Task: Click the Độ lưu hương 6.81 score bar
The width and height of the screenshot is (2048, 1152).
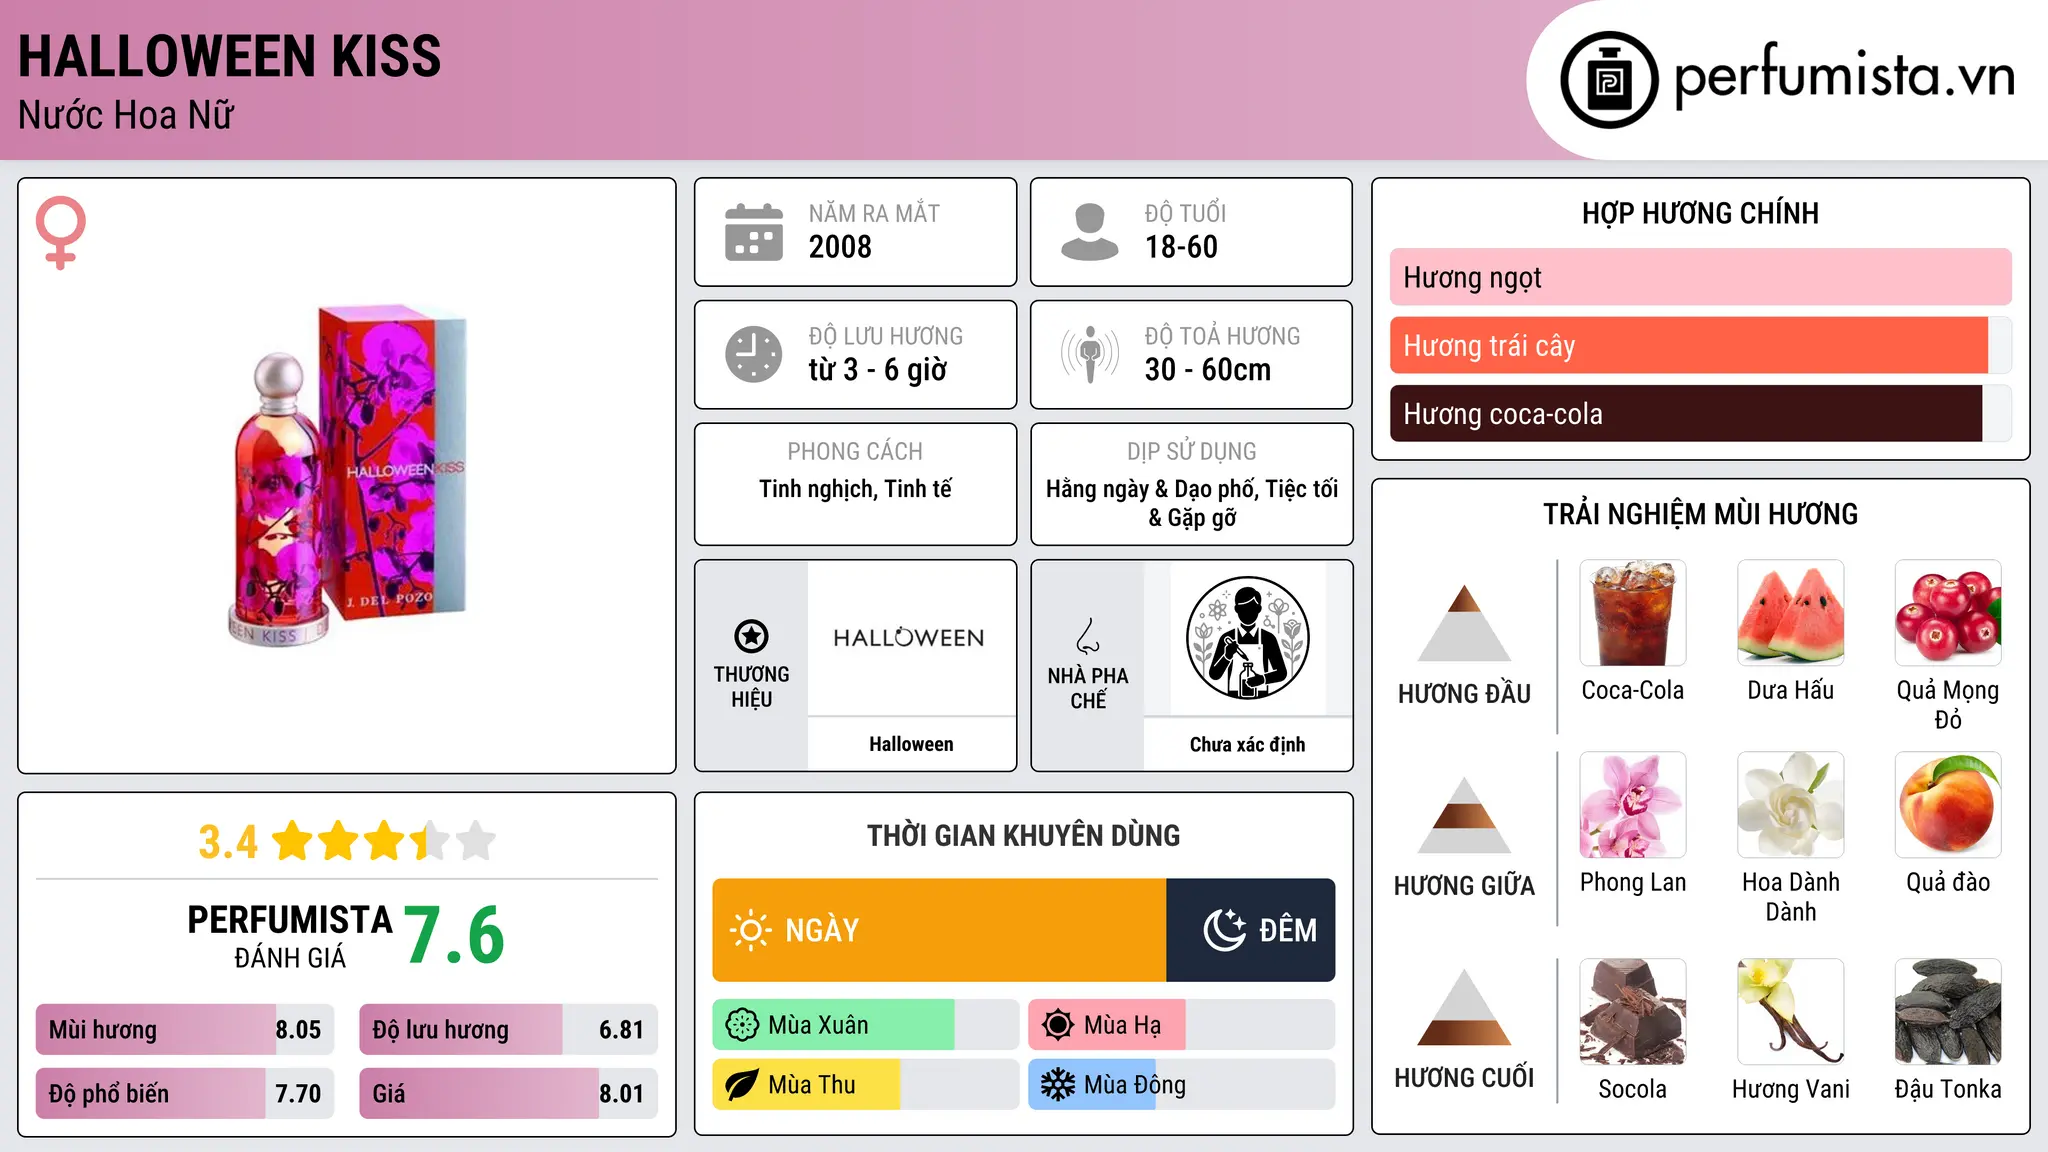Action: pos(508,1030)
